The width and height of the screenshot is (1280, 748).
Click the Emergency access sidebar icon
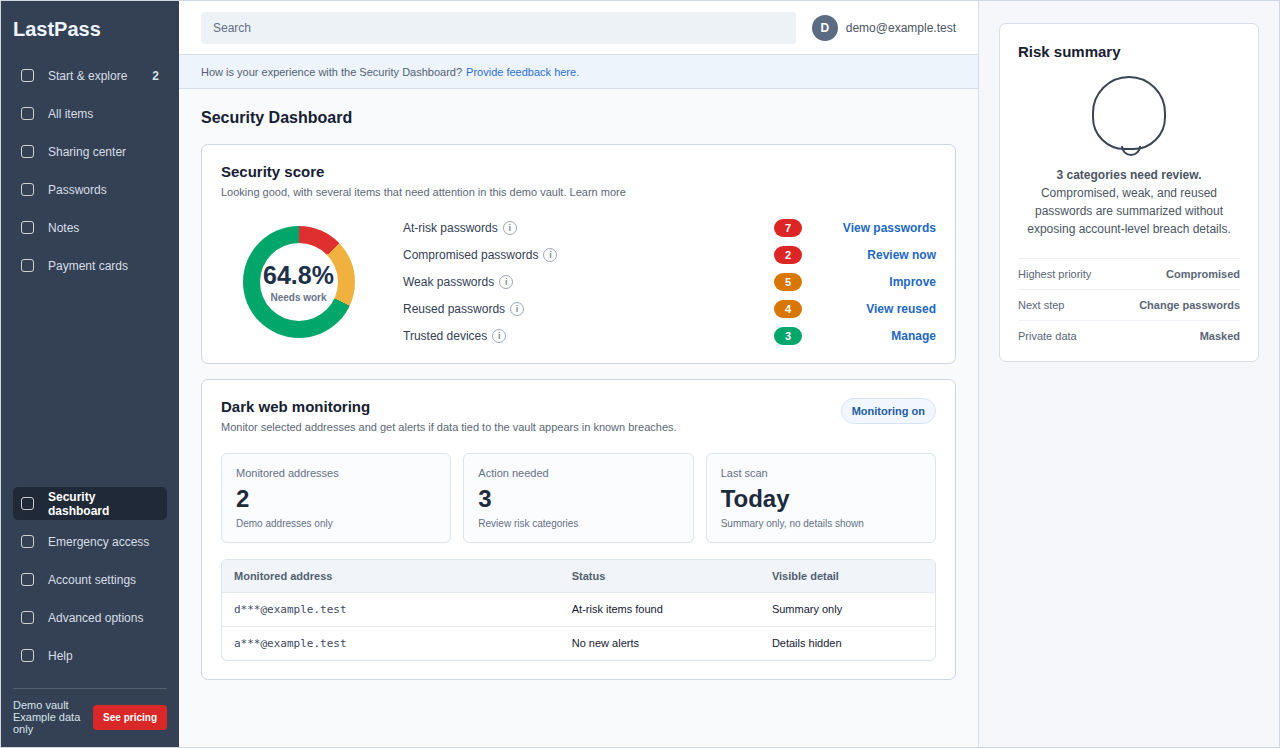[x=28, y=542]
